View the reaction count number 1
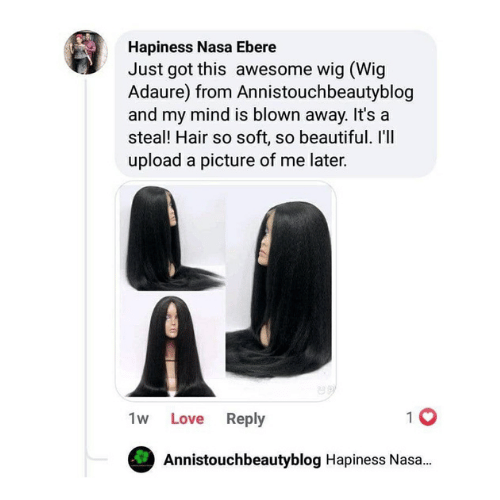This screenshot has height=500, width=500. 410,417
